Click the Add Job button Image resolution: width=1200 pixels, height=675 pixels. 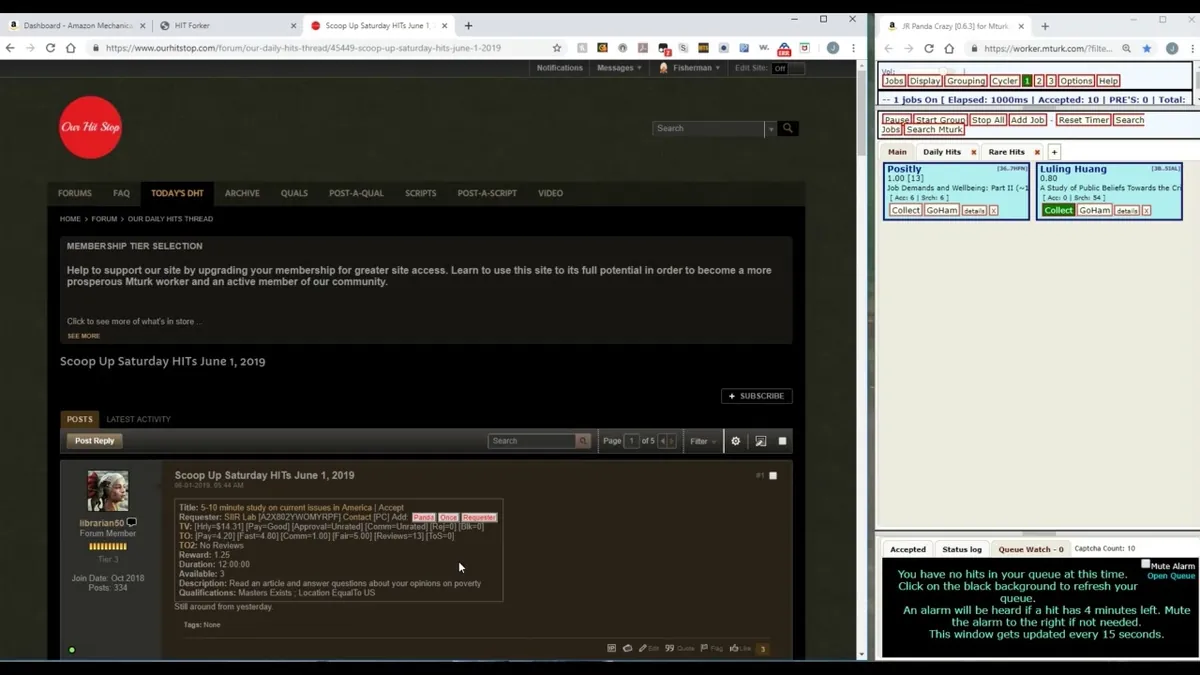tap(1027, 120)
